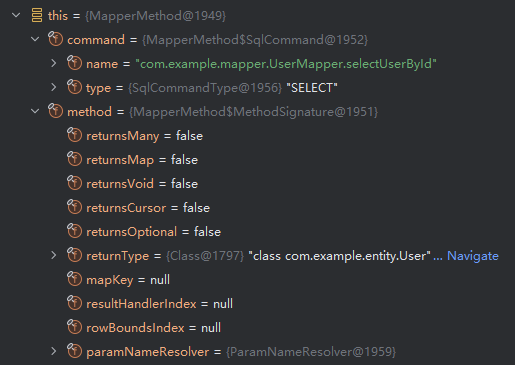Click the field icon next to returnsOptional

point(74,231)
